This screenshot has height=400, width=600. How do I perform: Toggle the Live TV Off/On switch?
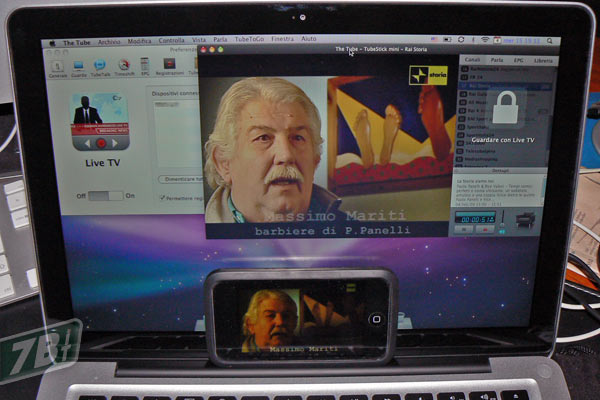(x=105, y=196)
